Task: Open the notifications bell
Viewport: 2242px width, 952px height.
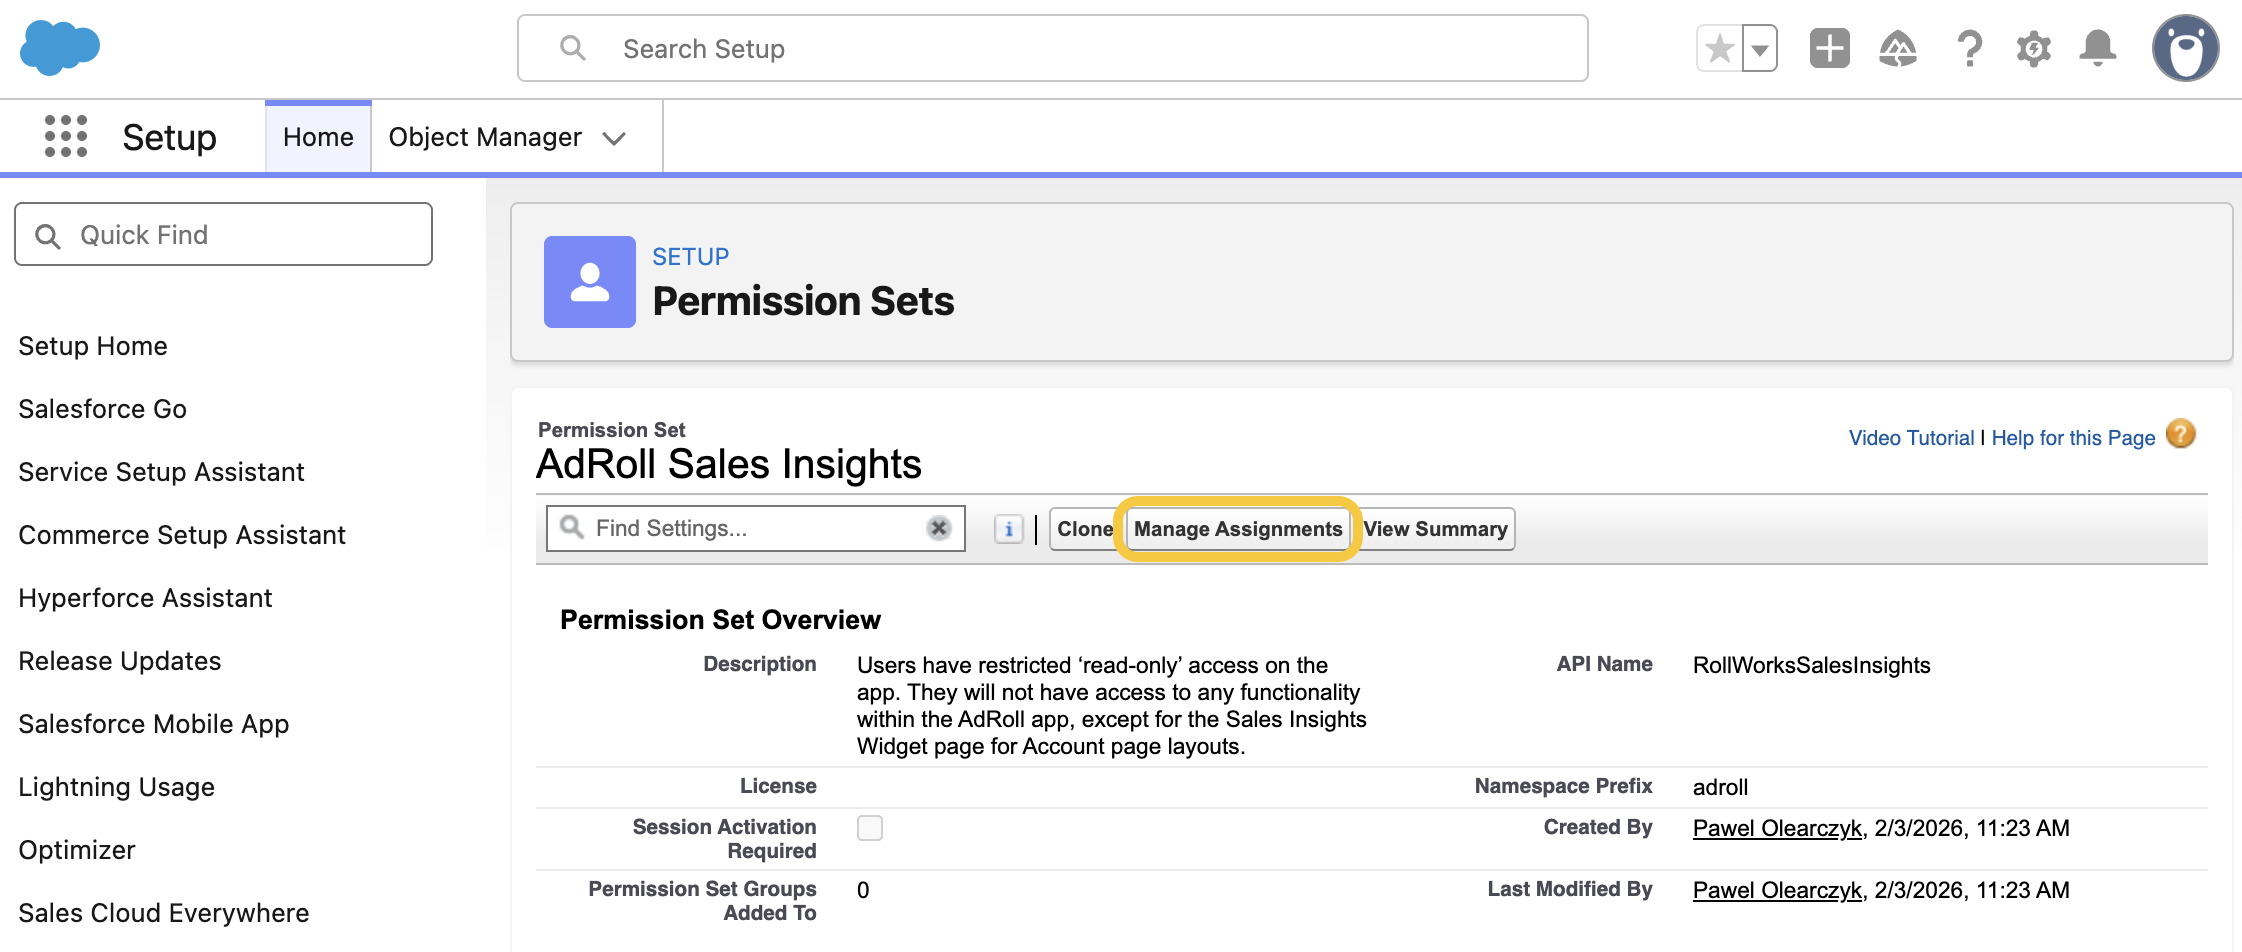Action: 2097,48
